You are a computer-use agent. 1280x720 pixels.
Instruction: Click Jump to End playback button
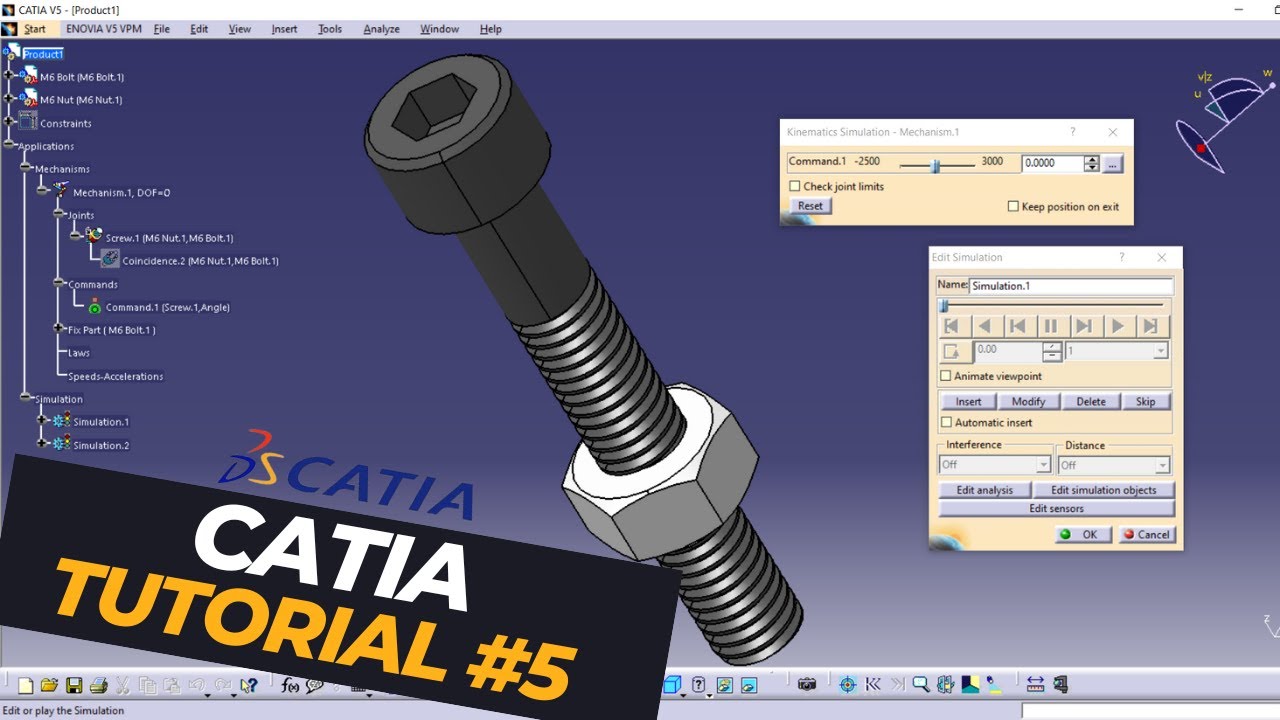[1151, 326]
